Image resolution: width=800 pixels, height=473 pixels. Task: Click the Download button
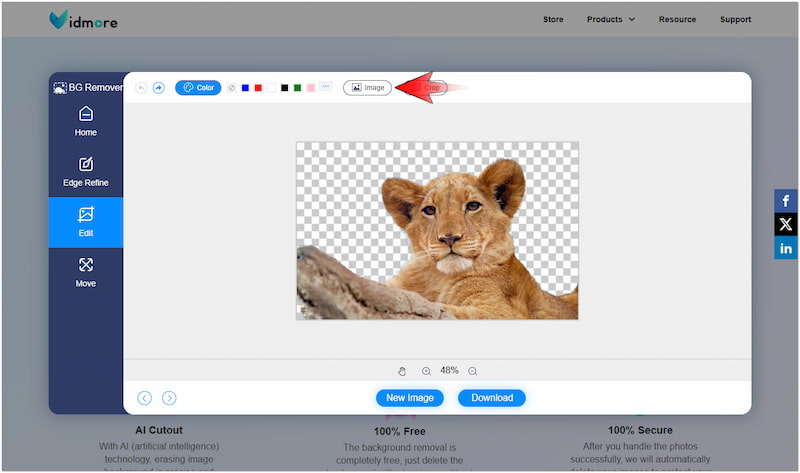click(491, 398)
